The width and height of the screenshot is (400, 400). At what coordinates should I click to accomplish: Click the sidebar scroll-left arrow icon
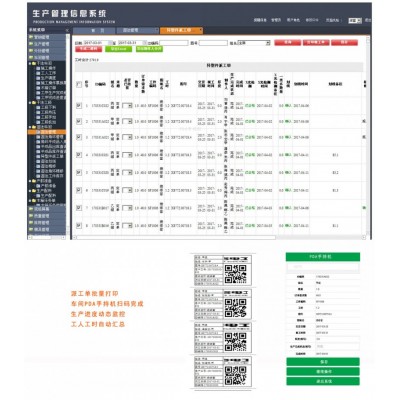click(30, 237)
